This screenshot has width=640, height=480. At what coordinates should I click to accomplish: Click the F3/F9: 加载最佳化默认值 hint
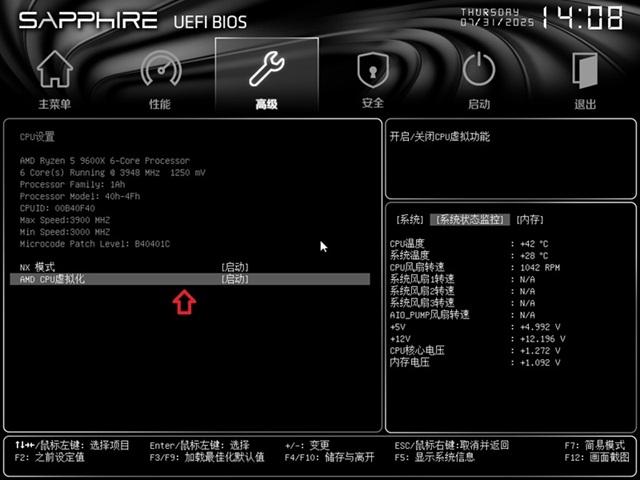point(207,457)
